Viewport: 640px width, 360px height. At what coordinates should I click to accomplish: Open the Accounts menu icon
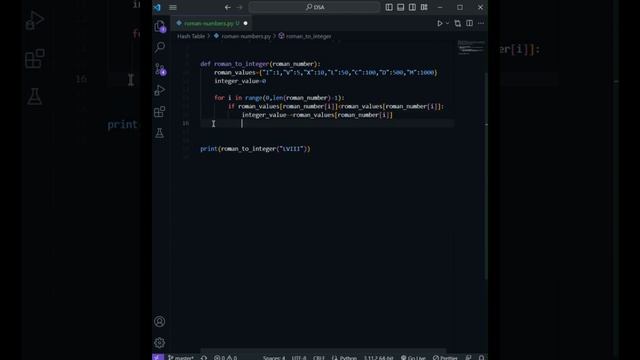click(x=160, y=321)
